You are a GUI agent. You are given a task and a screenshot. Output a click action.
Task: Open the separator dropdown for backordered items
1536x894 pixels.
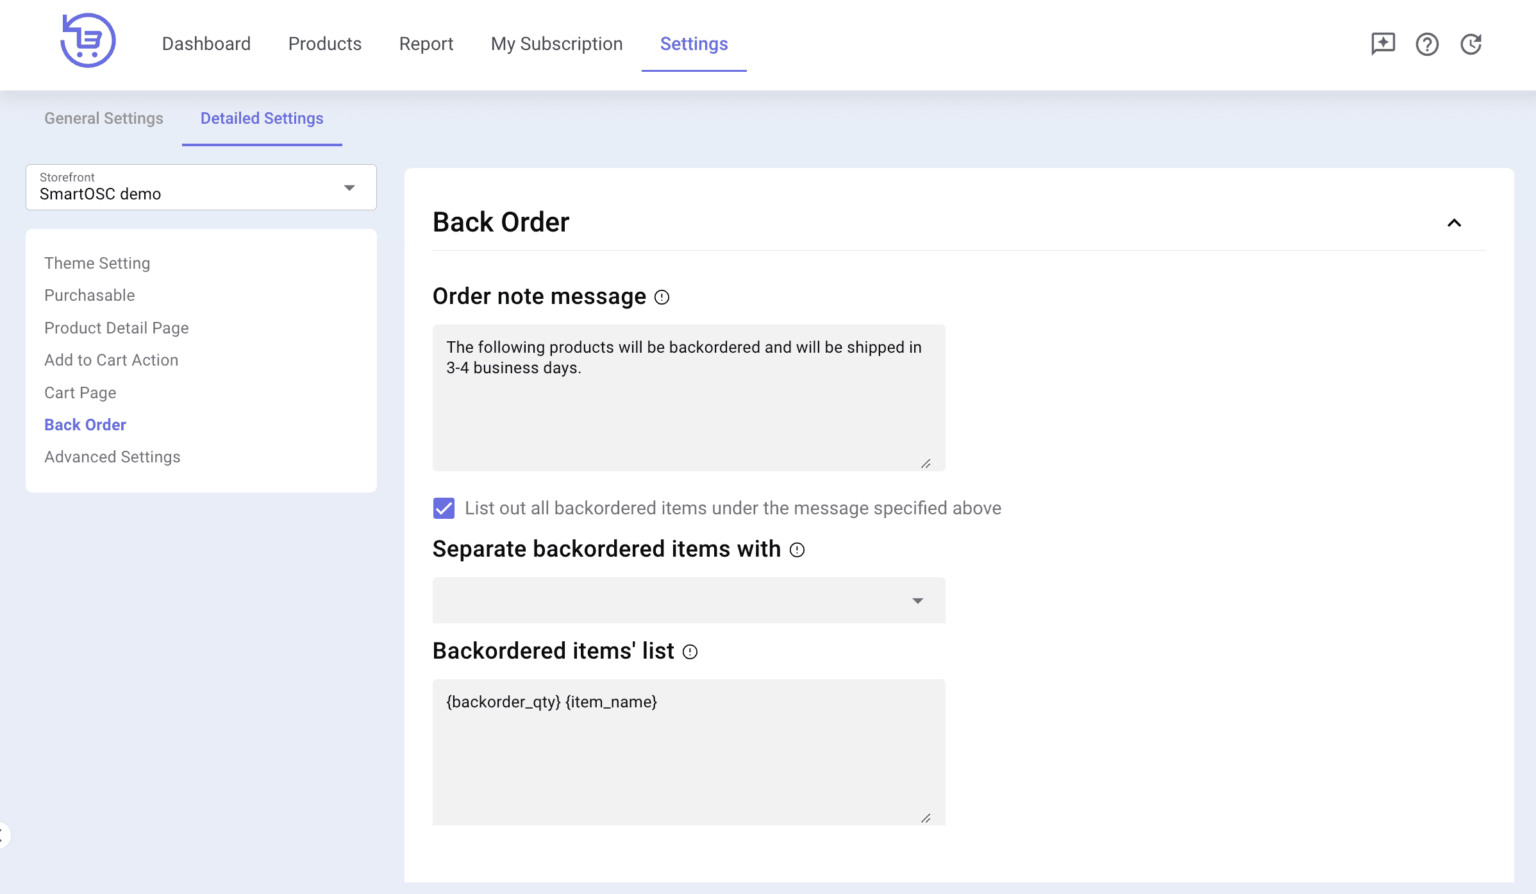(689, 600)
